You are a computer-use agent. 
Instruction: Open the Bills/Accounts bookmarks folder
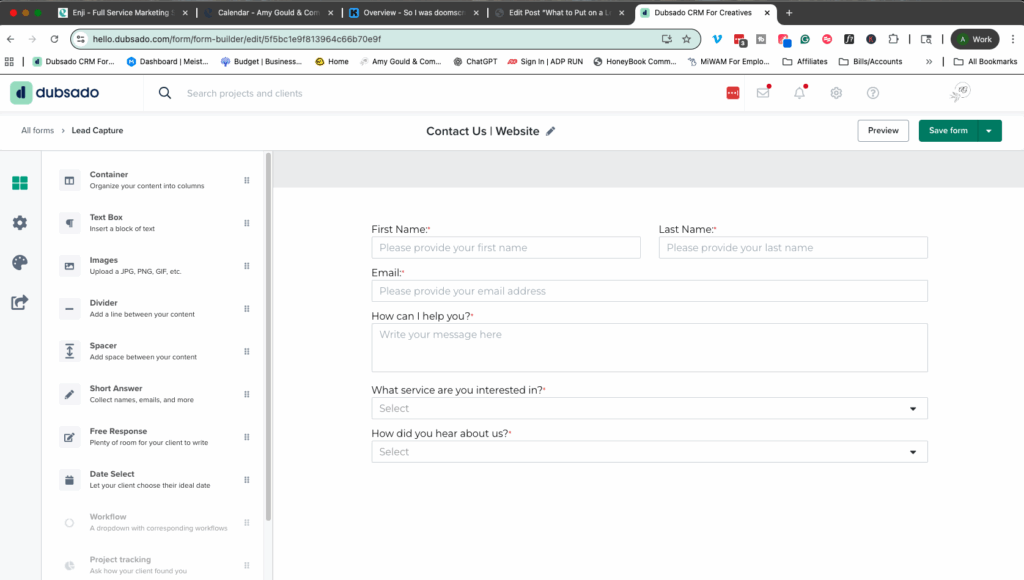[x=870, y=61]
